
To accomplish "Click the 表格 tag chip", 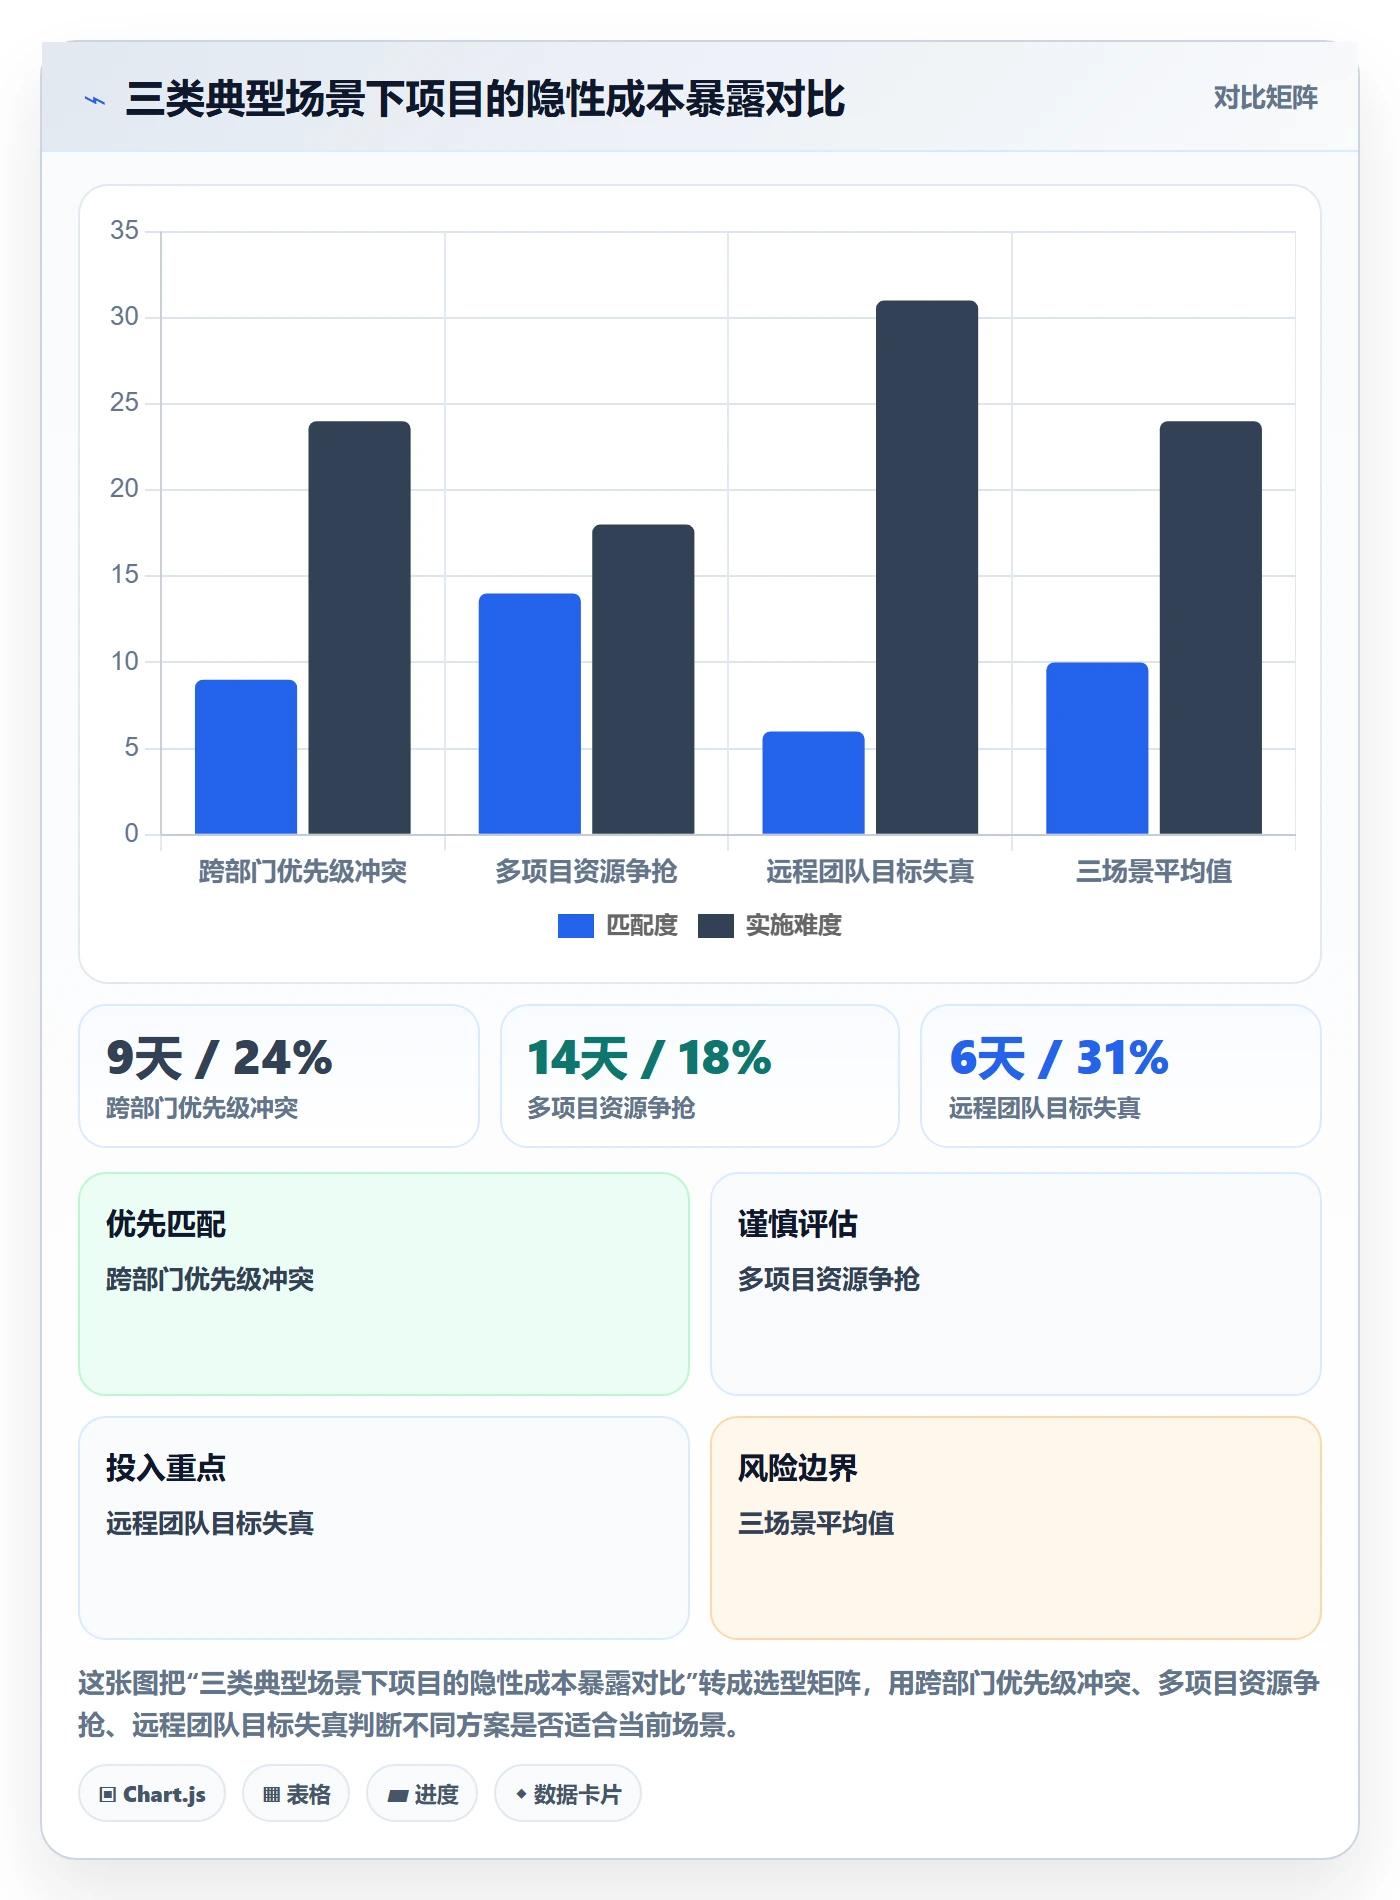I will click(296, 1794).
